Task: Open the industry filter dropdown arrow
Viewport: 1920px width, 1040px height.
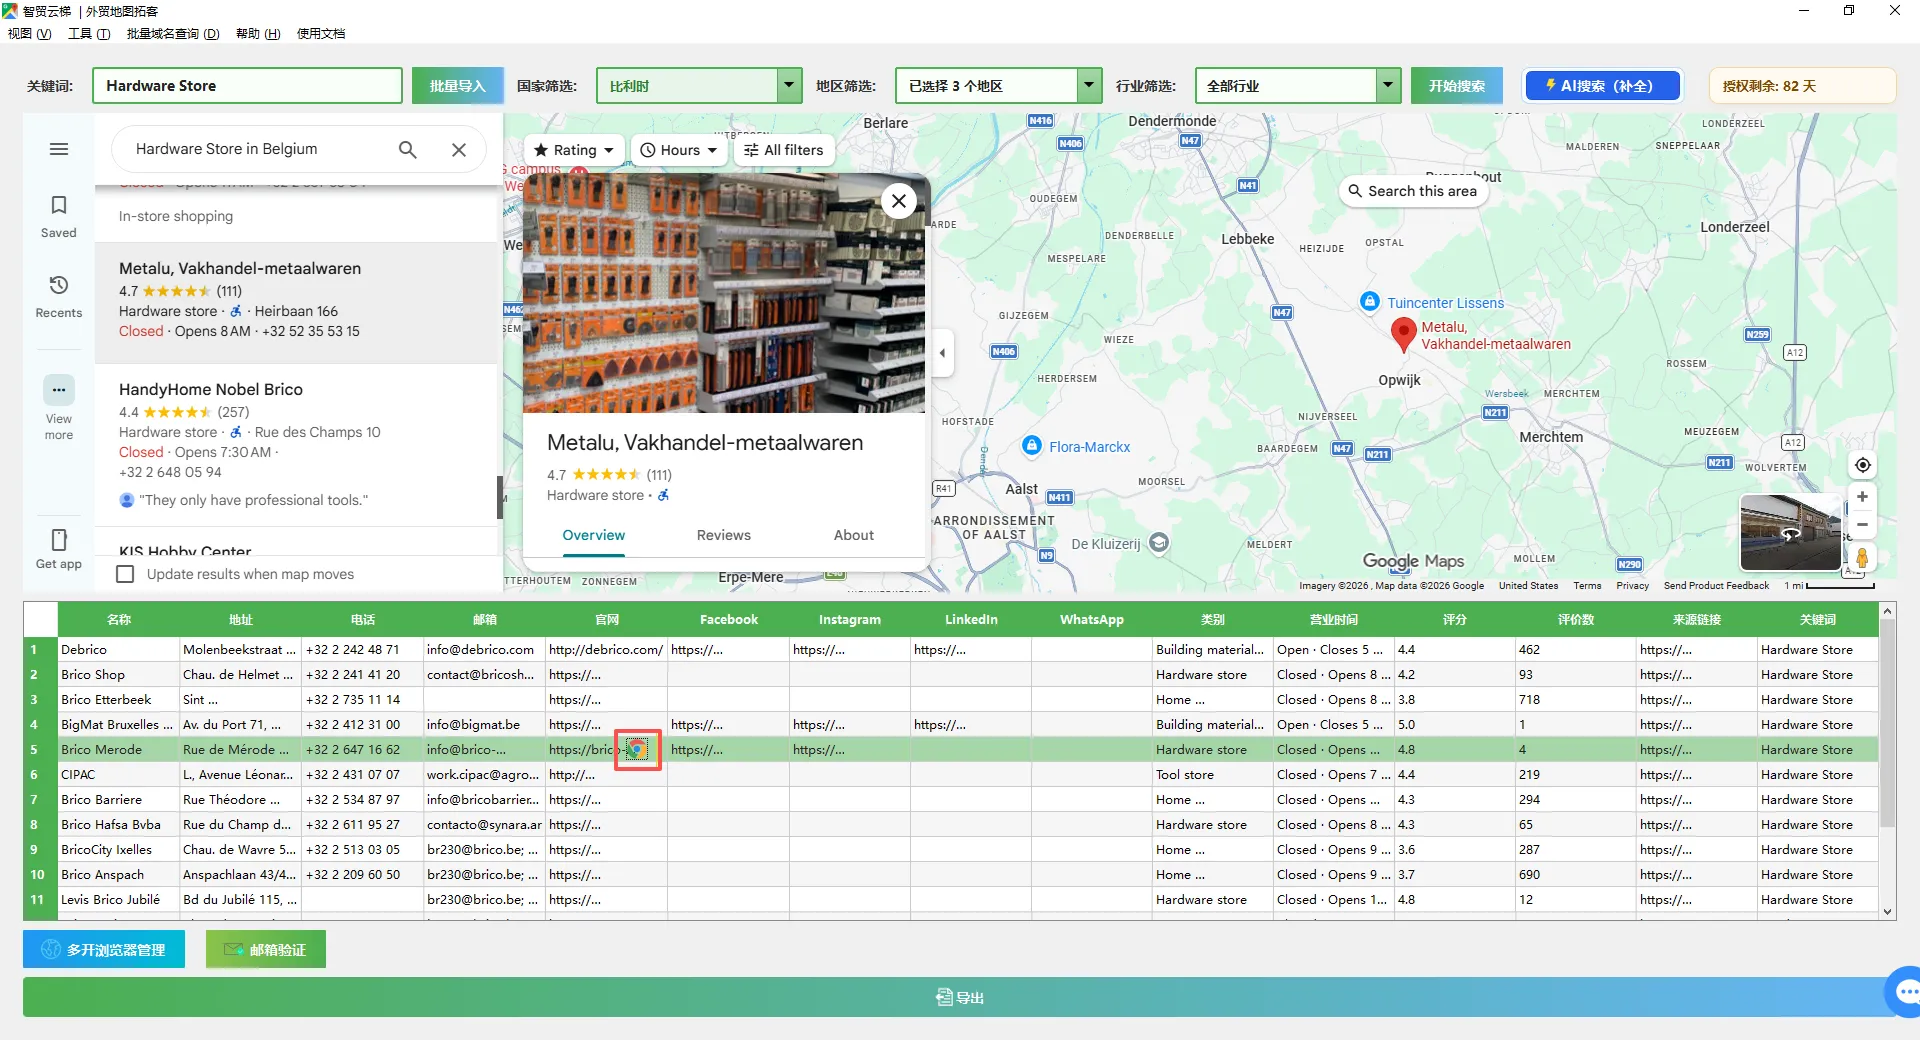Action: pyautogui.click(x=1388, y=86)
